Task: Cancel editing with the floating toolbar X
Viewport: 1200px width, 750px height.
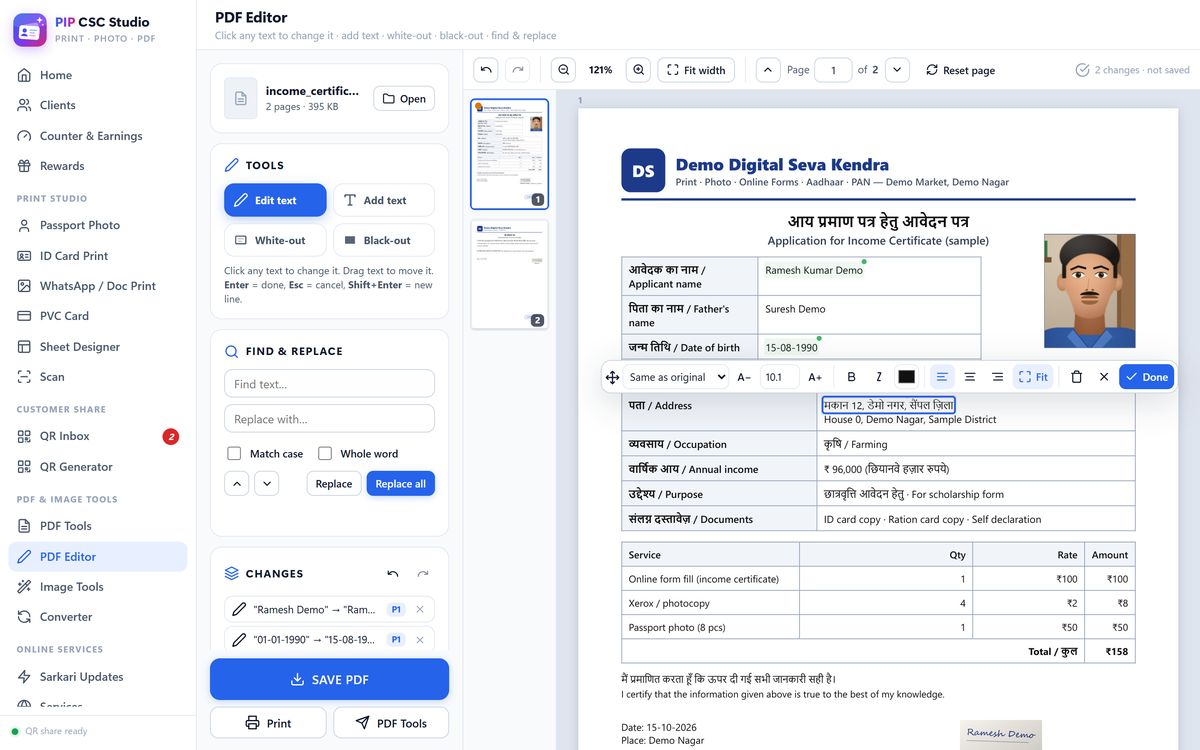Action: click(x=1104, y=377)
